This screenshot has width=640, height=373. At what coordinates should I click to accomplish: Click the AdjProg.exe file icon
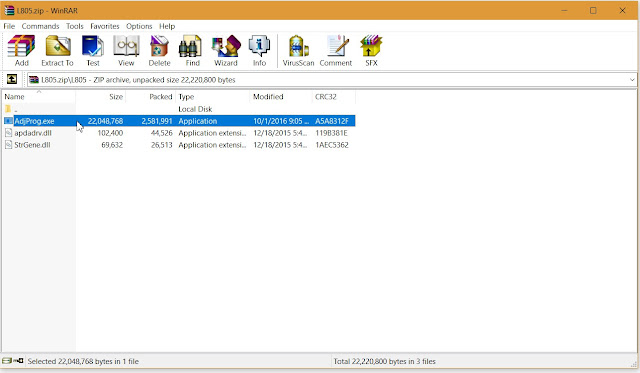pos(8,121)
